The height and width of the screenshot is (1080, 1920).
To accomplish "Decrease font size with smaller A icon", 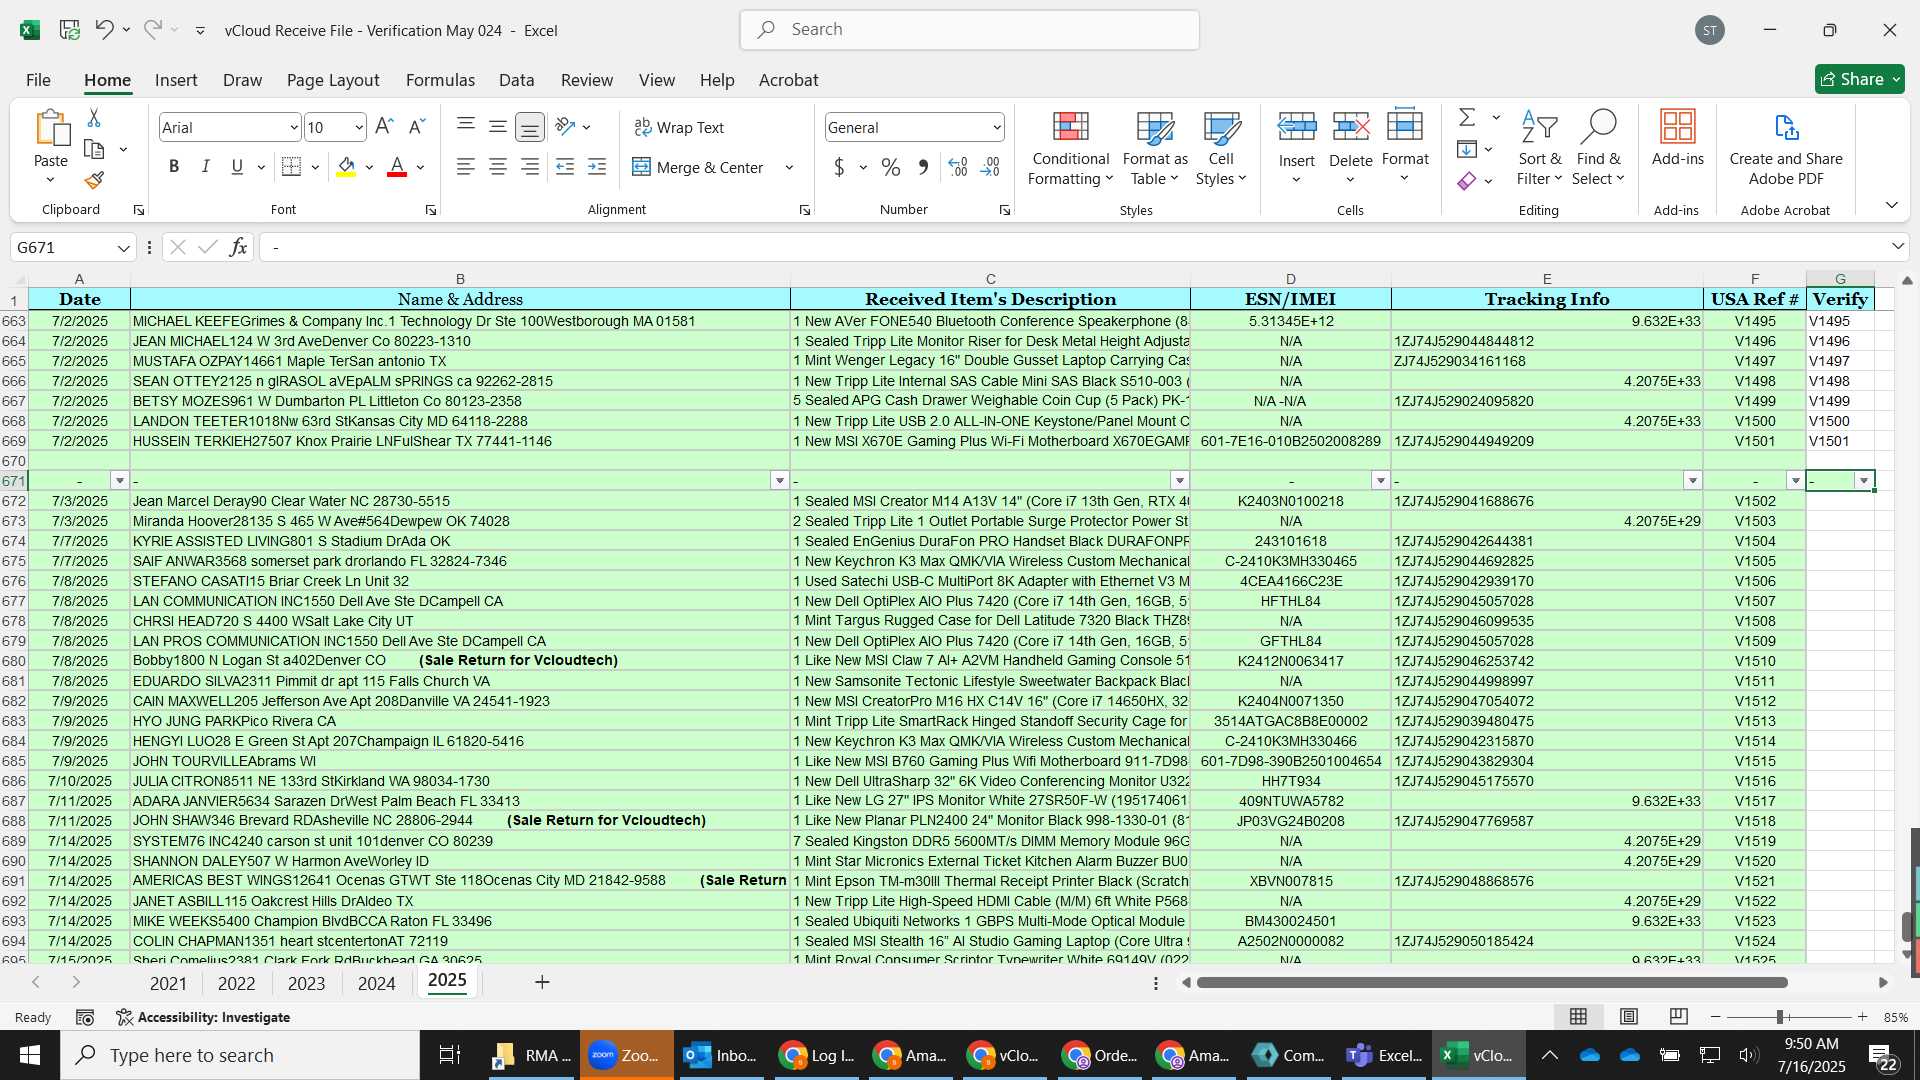I will coord(417,127).
